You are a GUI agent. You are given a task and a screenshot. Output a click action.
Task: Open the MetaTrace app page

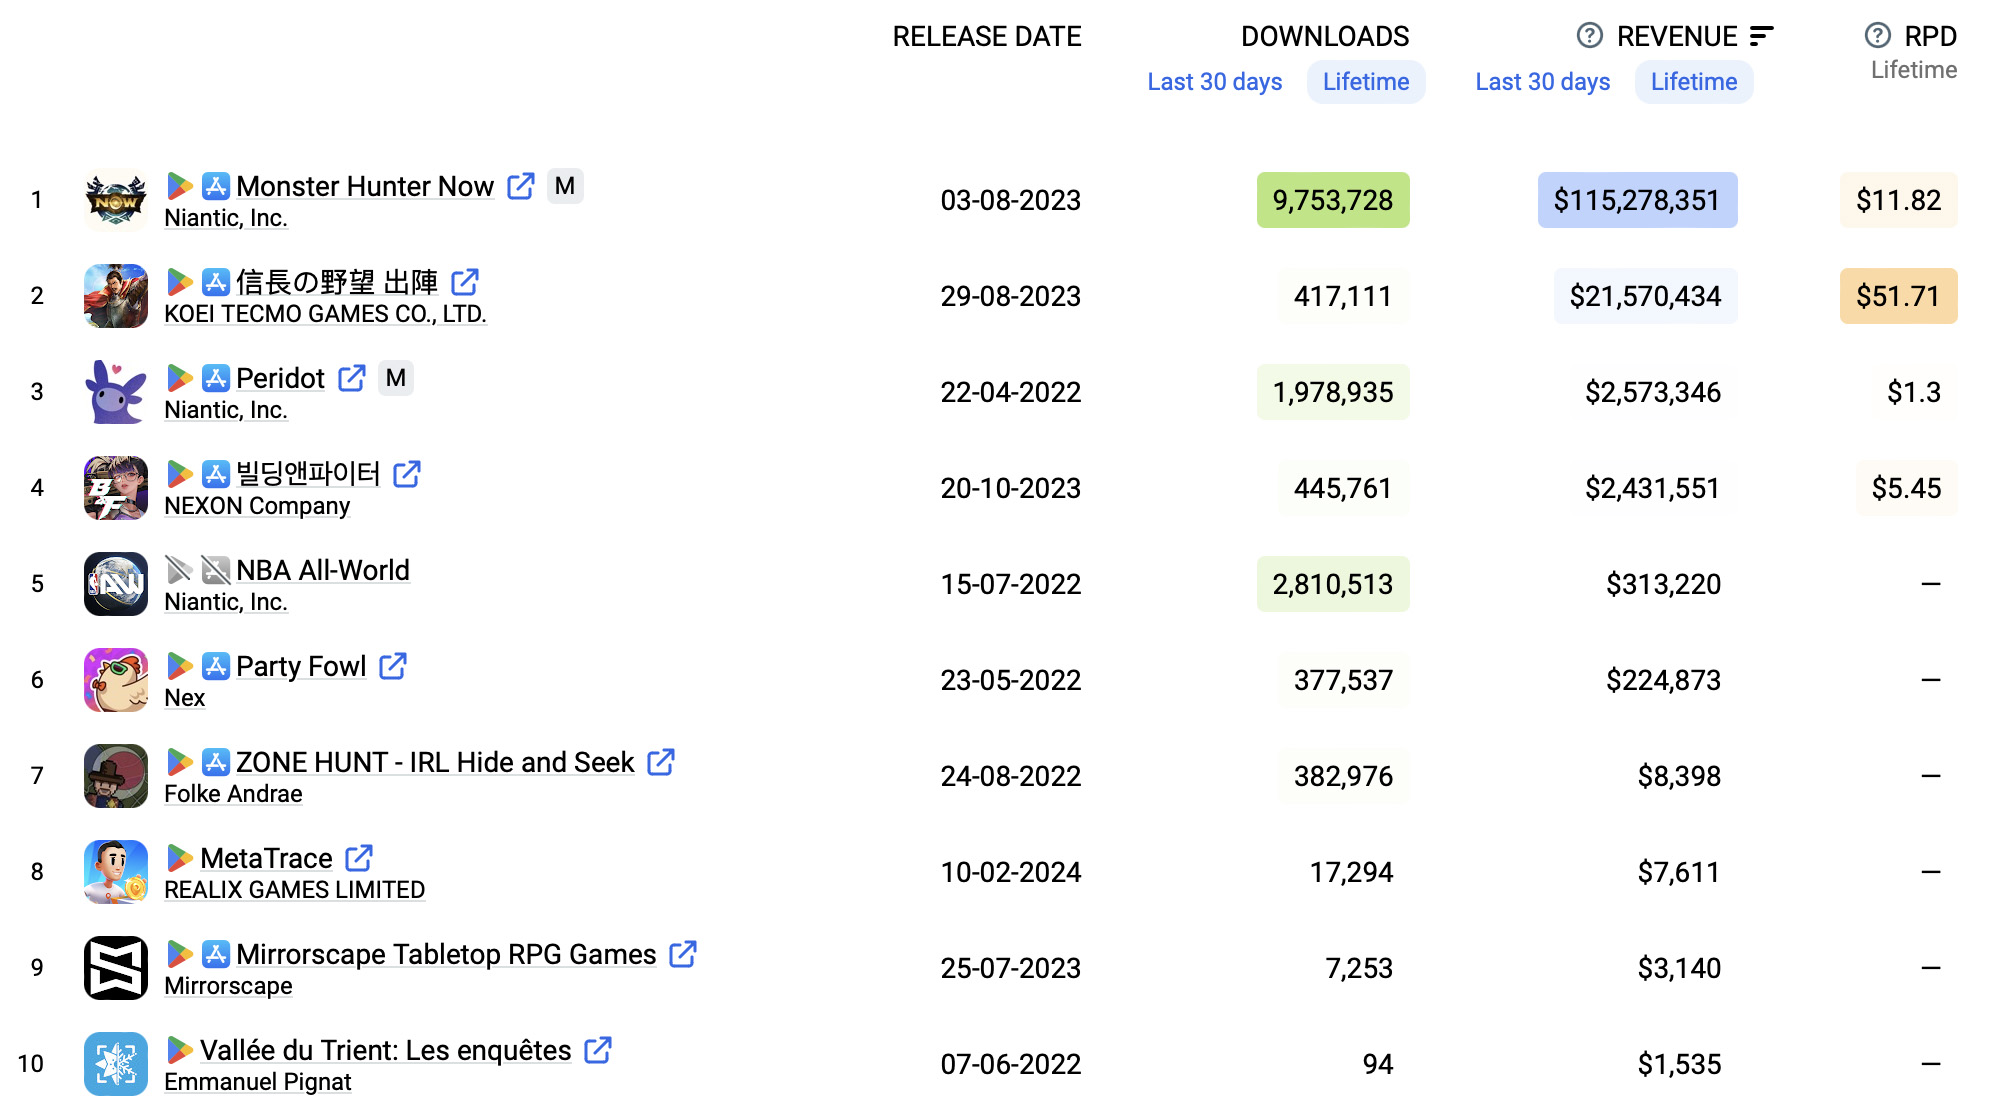pyautogui.click(x=266, y=858)
